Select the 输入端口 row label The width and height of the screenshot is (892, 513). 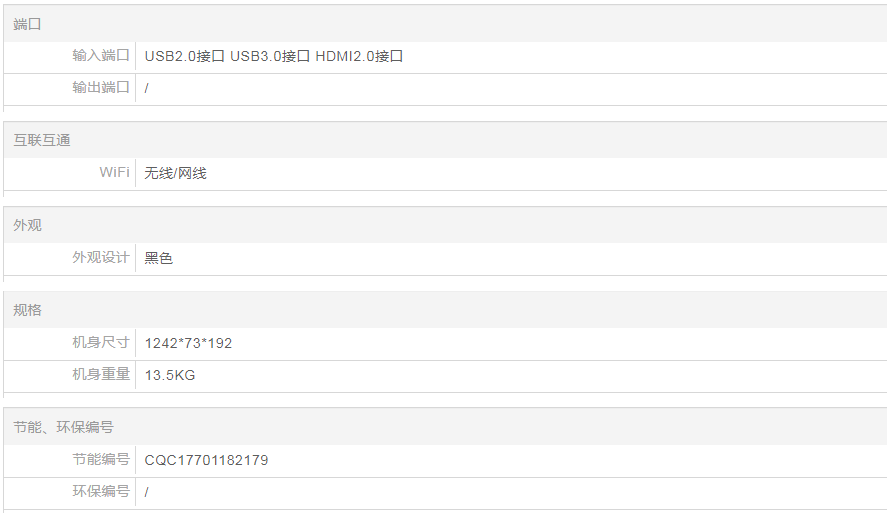(x=101, y=56)
